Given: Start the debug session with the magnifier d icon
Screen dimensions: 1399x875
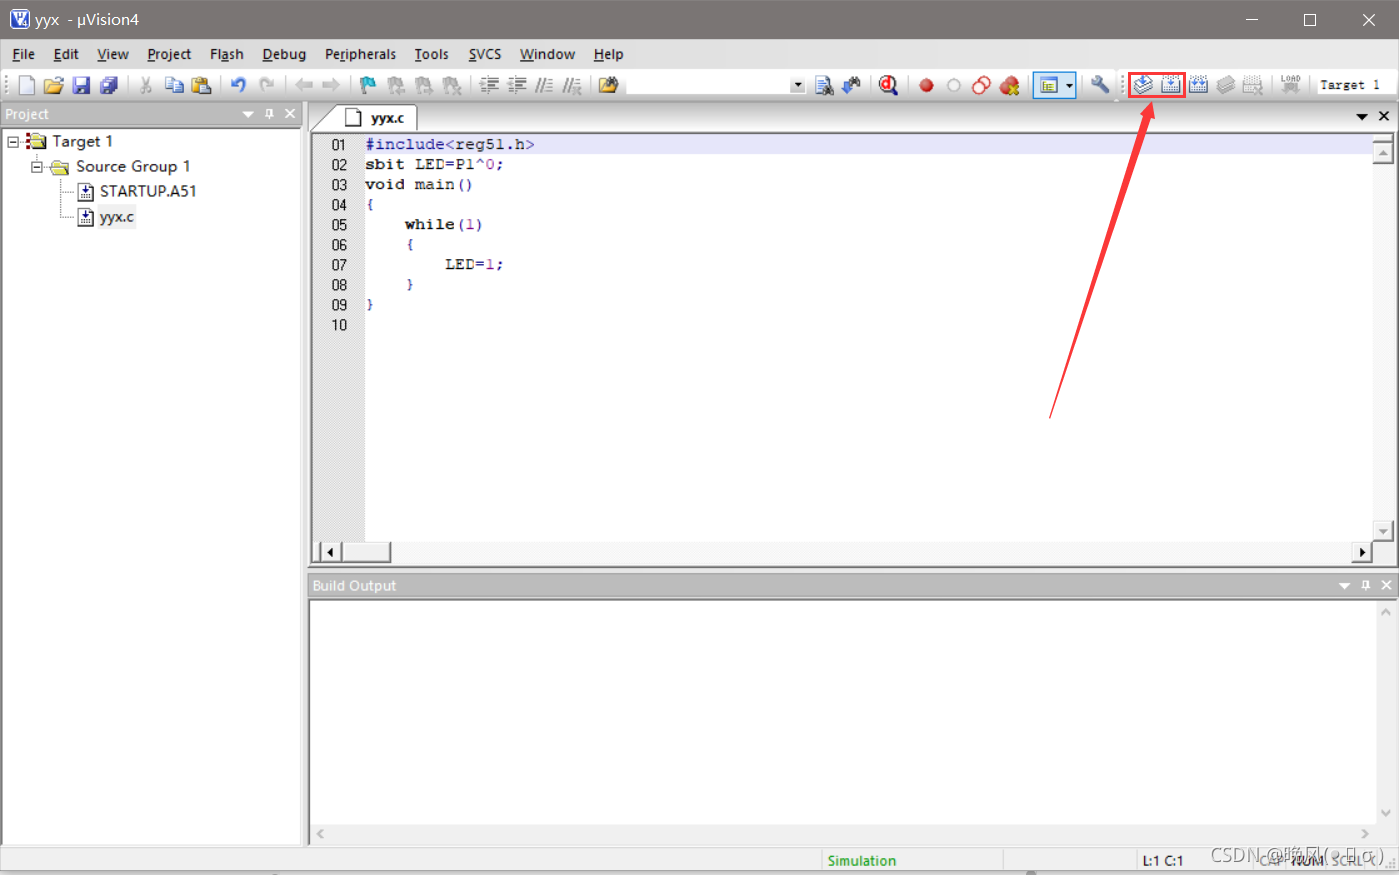Looking at the screenshot, I should (888, 85).
